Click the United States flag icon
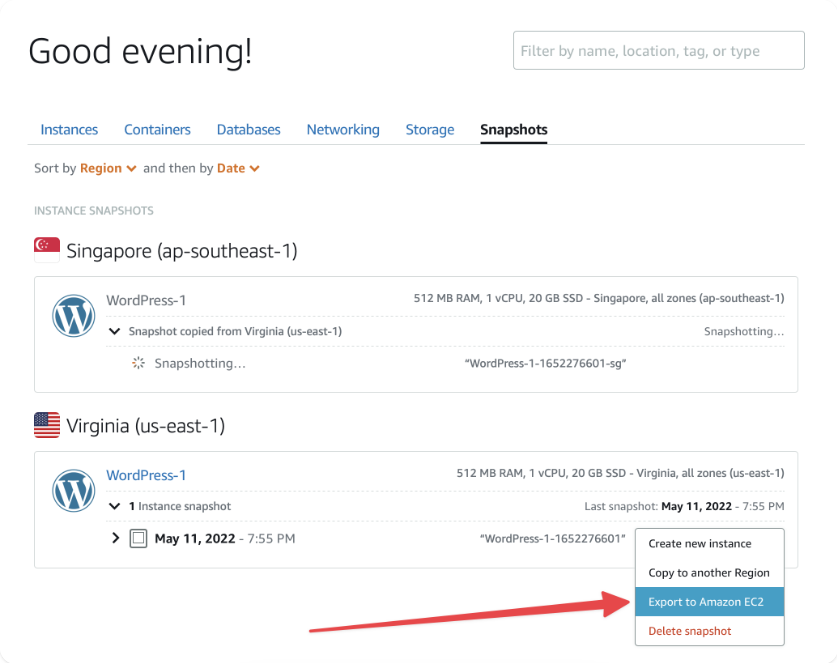837x663 pixels. coord(47,425)
